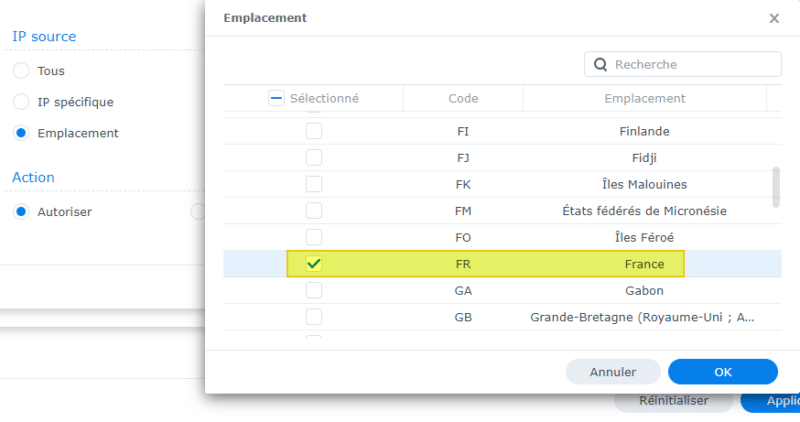The height and width of the screenshot is (422, 800).
Task: Check the Îles Féroé checkbox
Action: pyautogui.click(x=314, y=237)
